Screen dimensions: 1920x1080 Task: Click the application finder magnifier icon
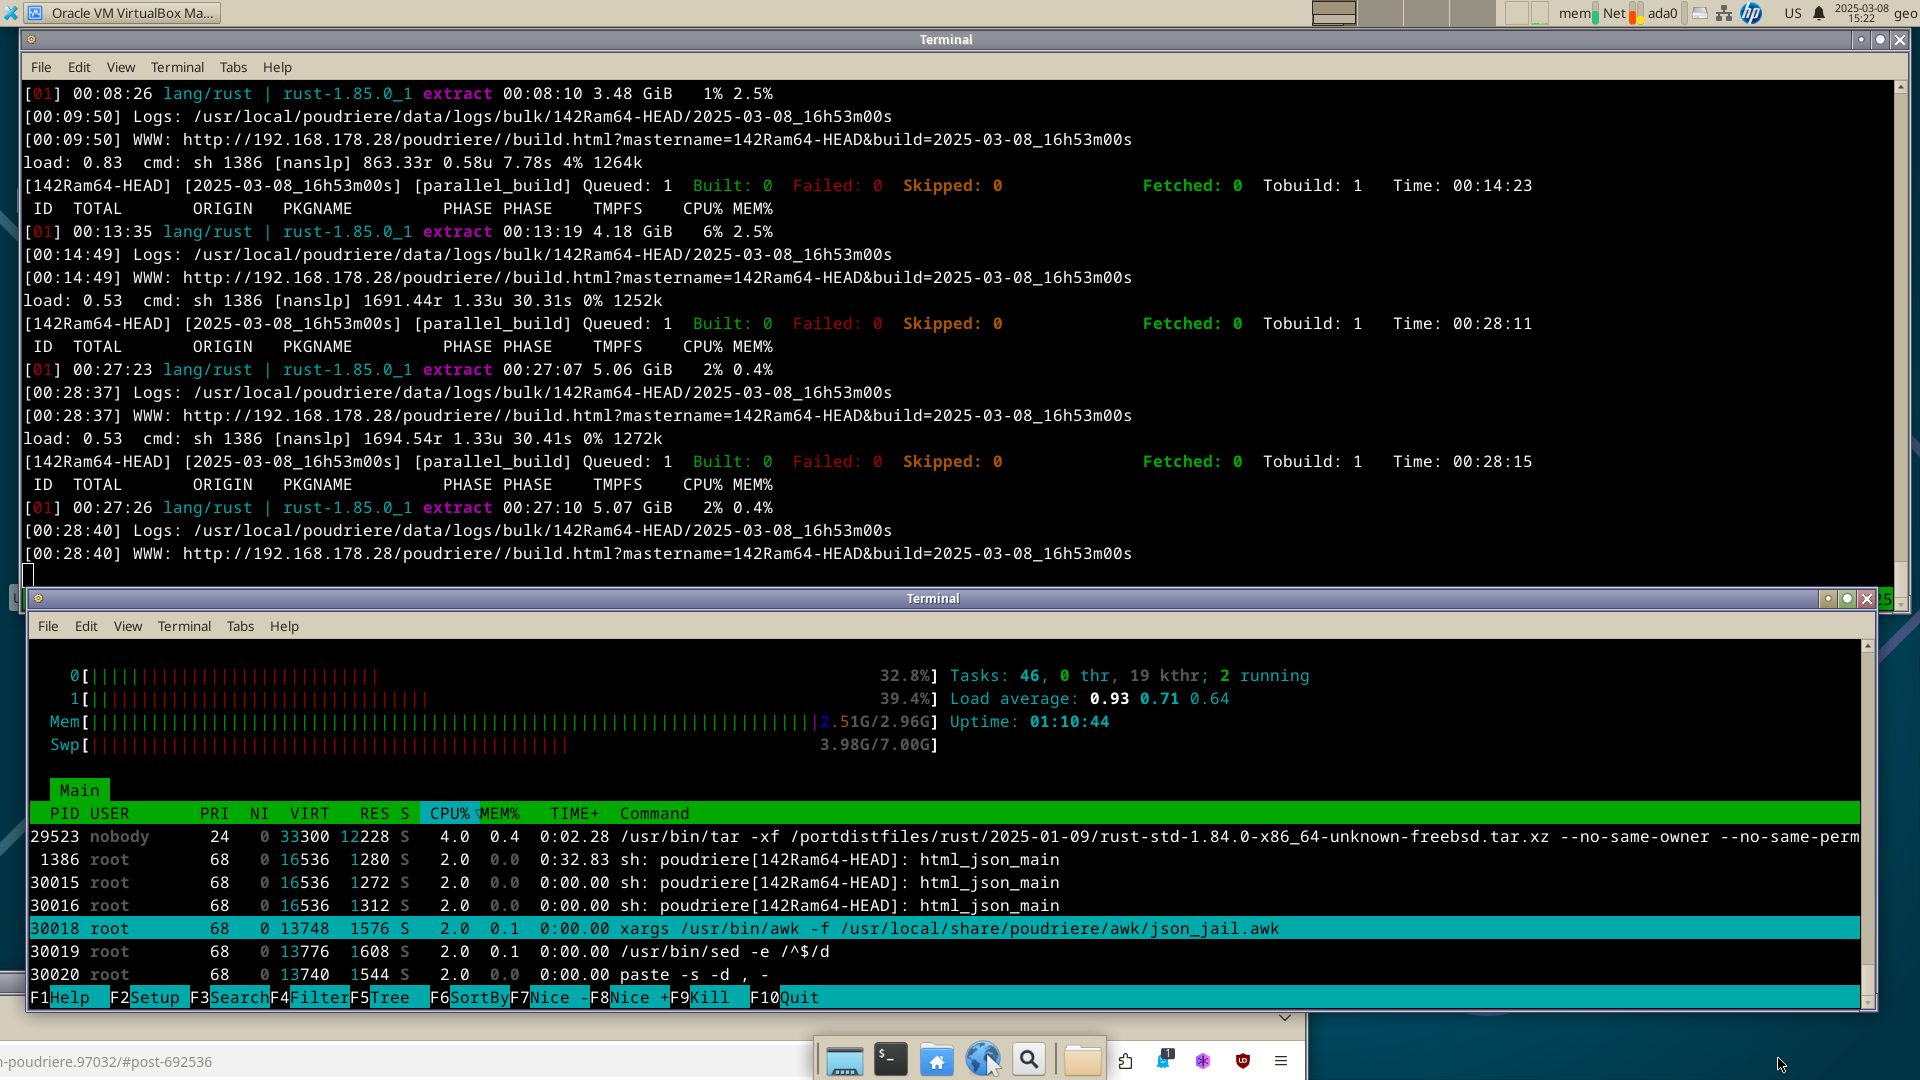(1028, 1060)
